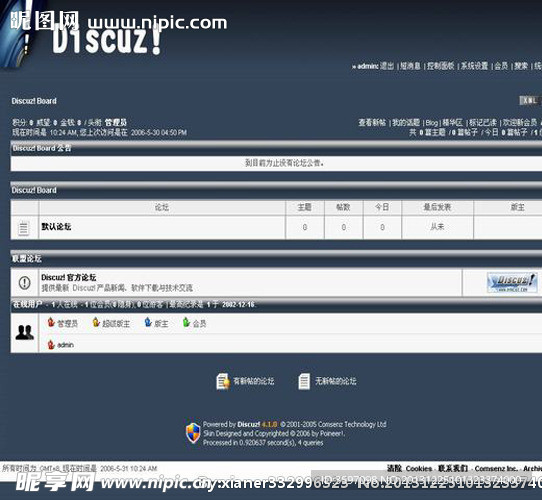Click the Discuz! Board 公告 header
The width and height of the screenshot is (542, 500).
click(41, 148)
